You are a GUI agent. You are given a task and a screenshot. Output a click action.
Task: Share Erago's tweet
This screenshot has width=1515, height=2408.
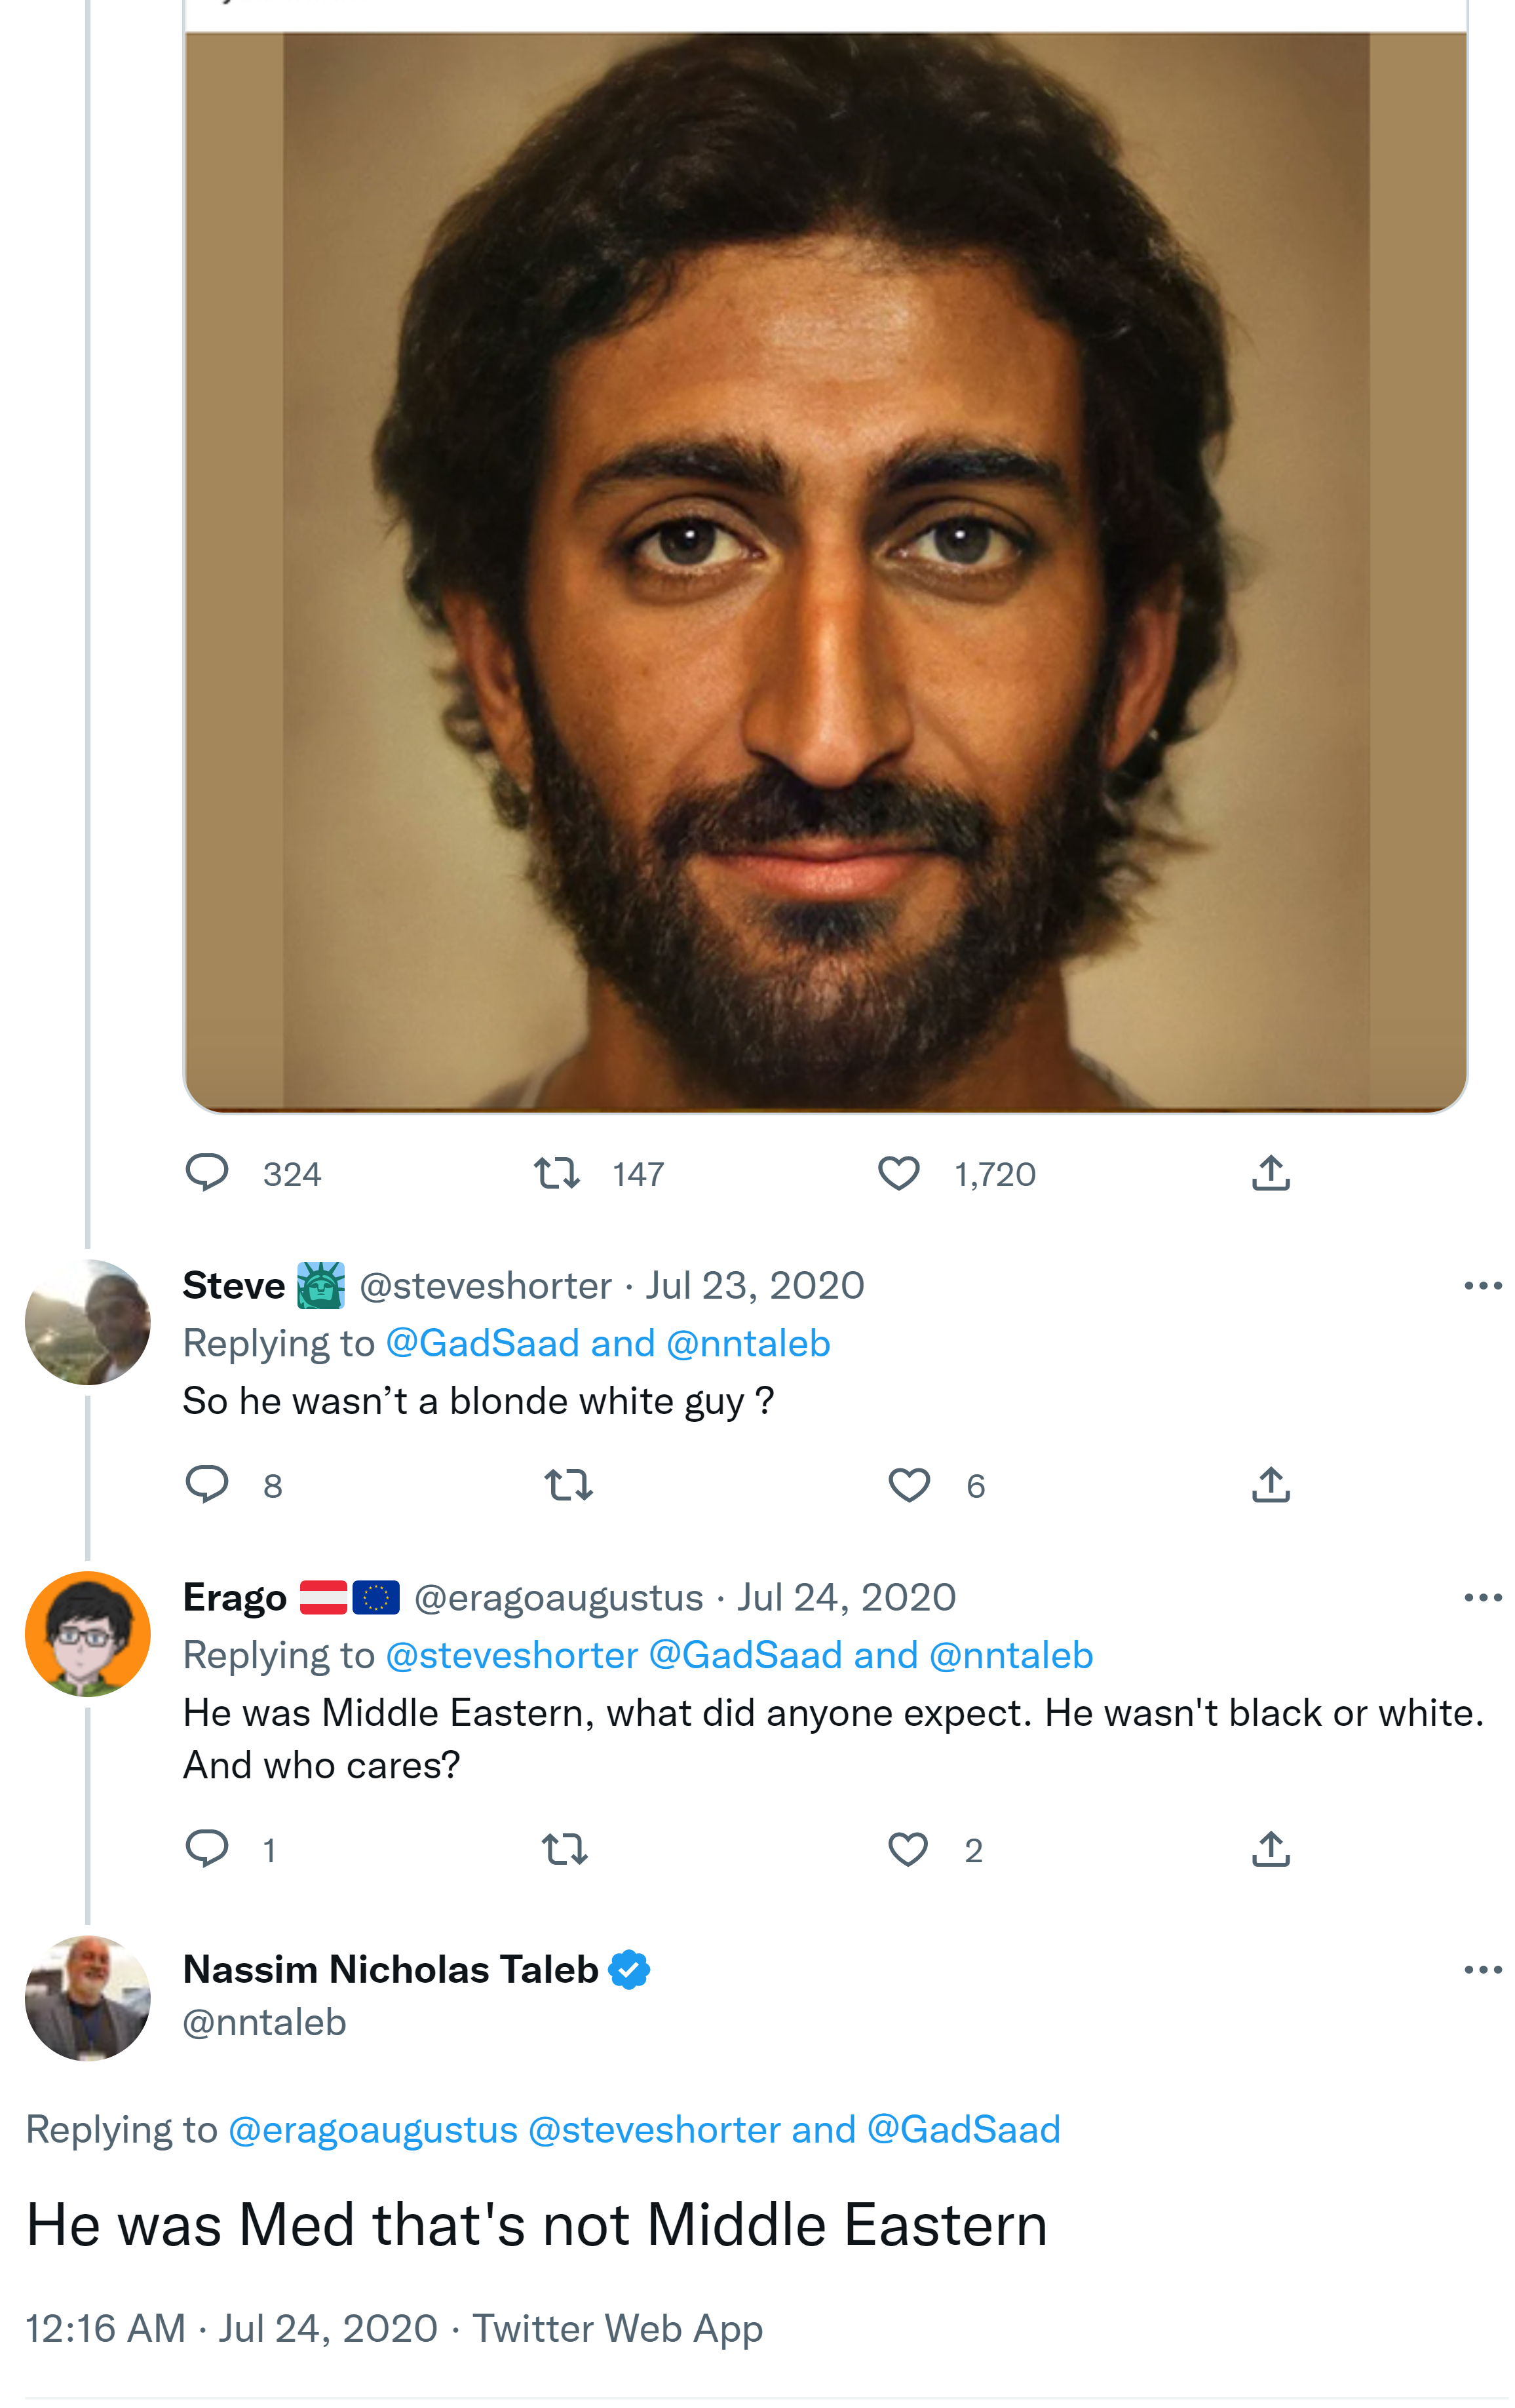click(x=1270, y=1849)
